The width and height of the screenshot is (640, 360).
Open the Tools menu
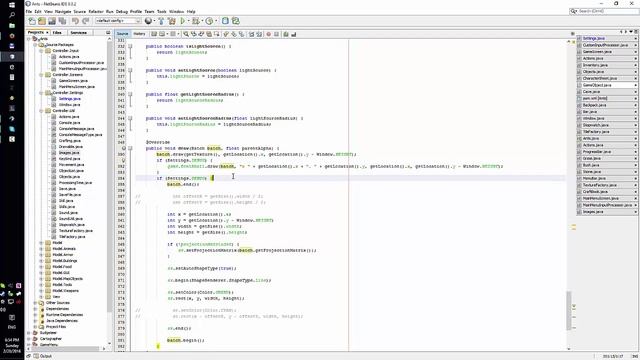162,11
